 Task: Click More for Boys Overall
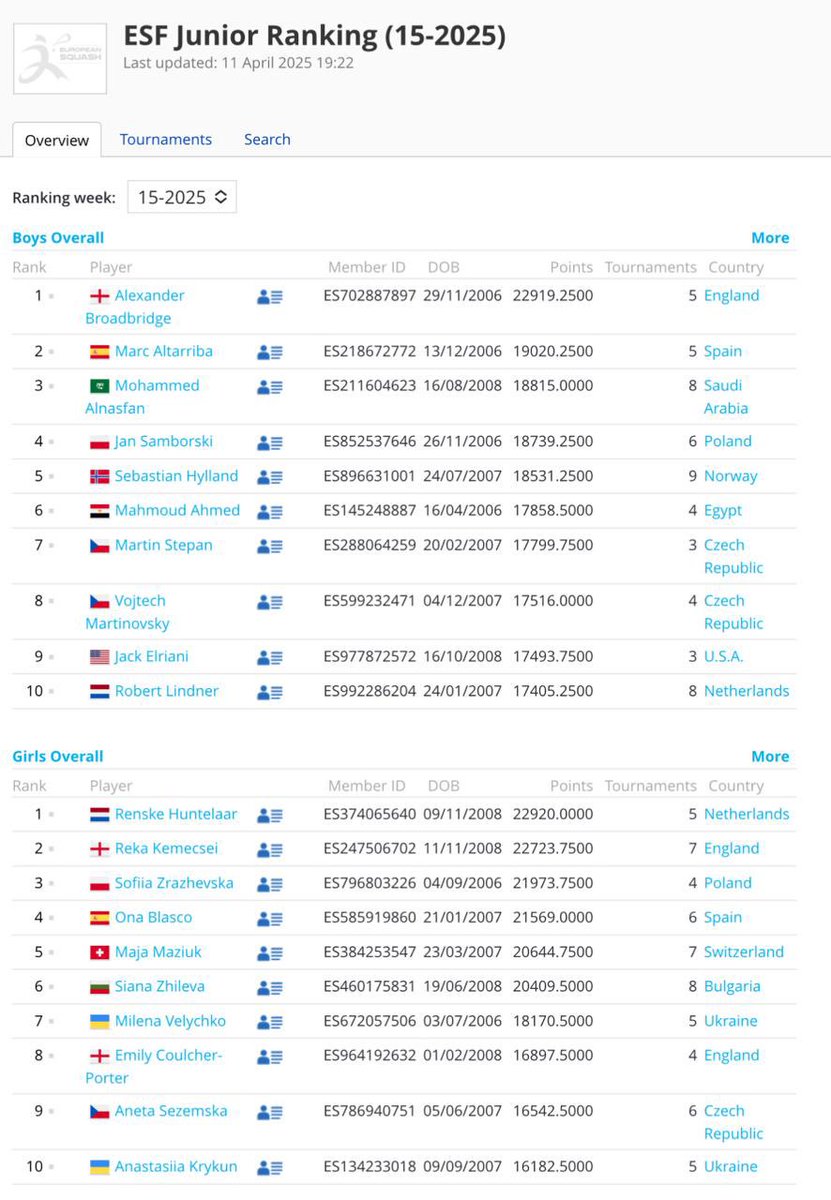tap(770, 237)
